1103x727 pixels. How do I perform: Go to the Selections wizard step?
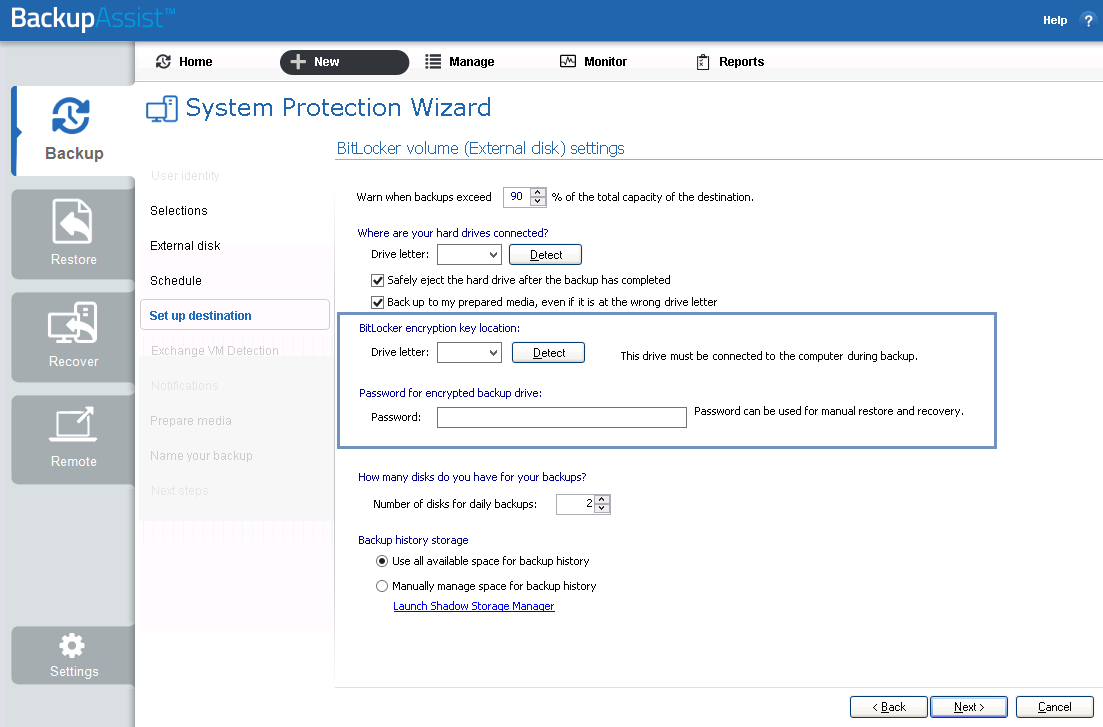(x=179, y=210)
